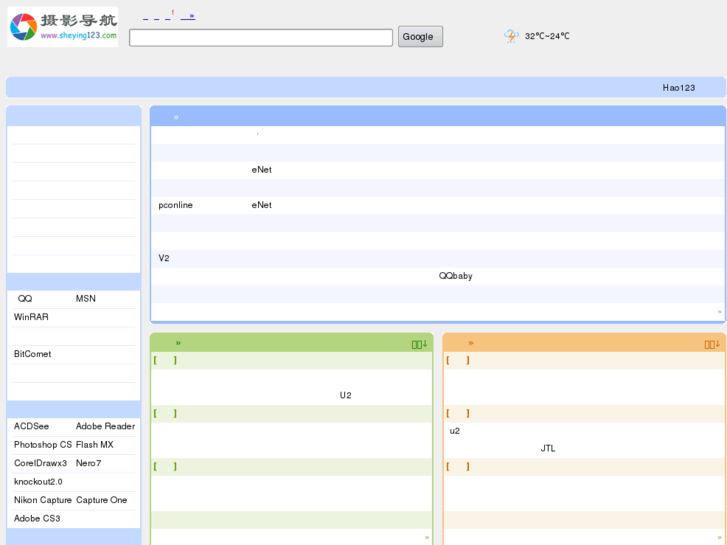Open the Hao123 link in the navigation bar
Image resolution: width=727 pixels, height=545 pixels.
[x=678, y=88]
